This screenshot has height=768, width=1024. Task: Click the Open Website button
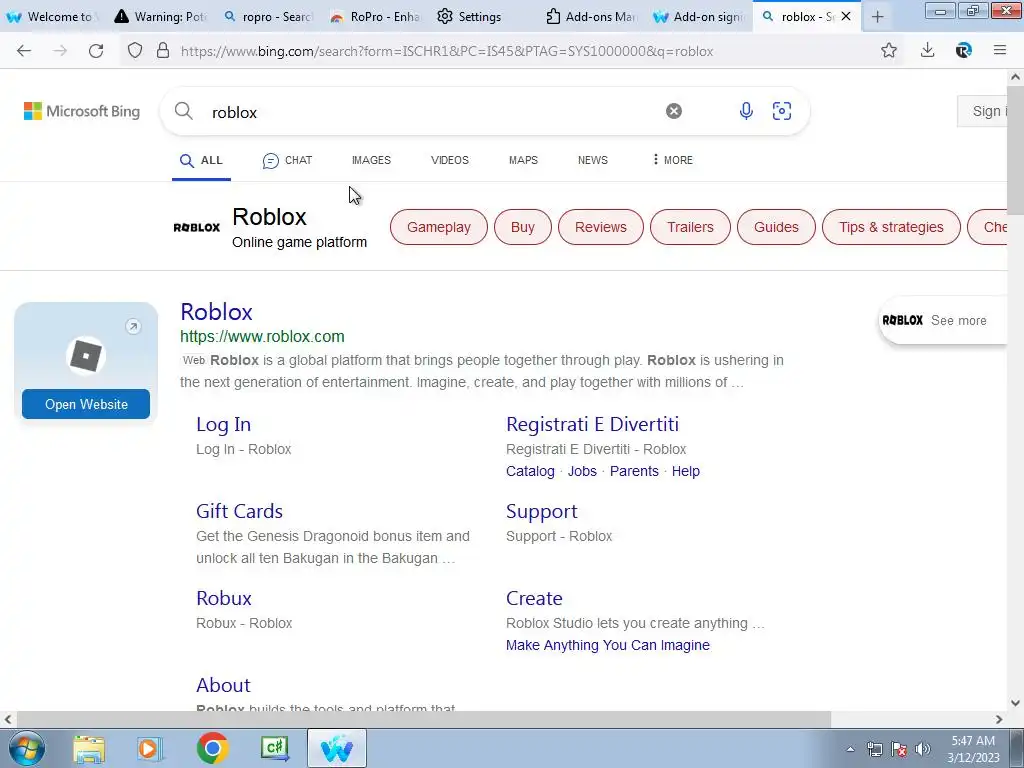pyautogui.click(x=86, y=404)
